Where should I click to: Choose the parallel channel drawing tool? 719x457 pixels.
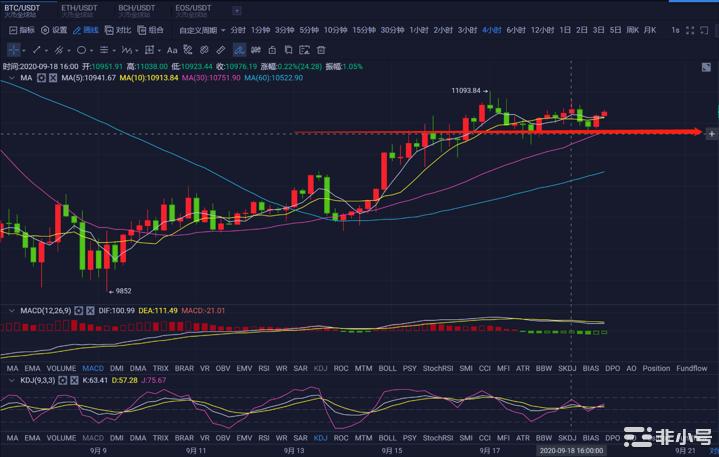59,50
